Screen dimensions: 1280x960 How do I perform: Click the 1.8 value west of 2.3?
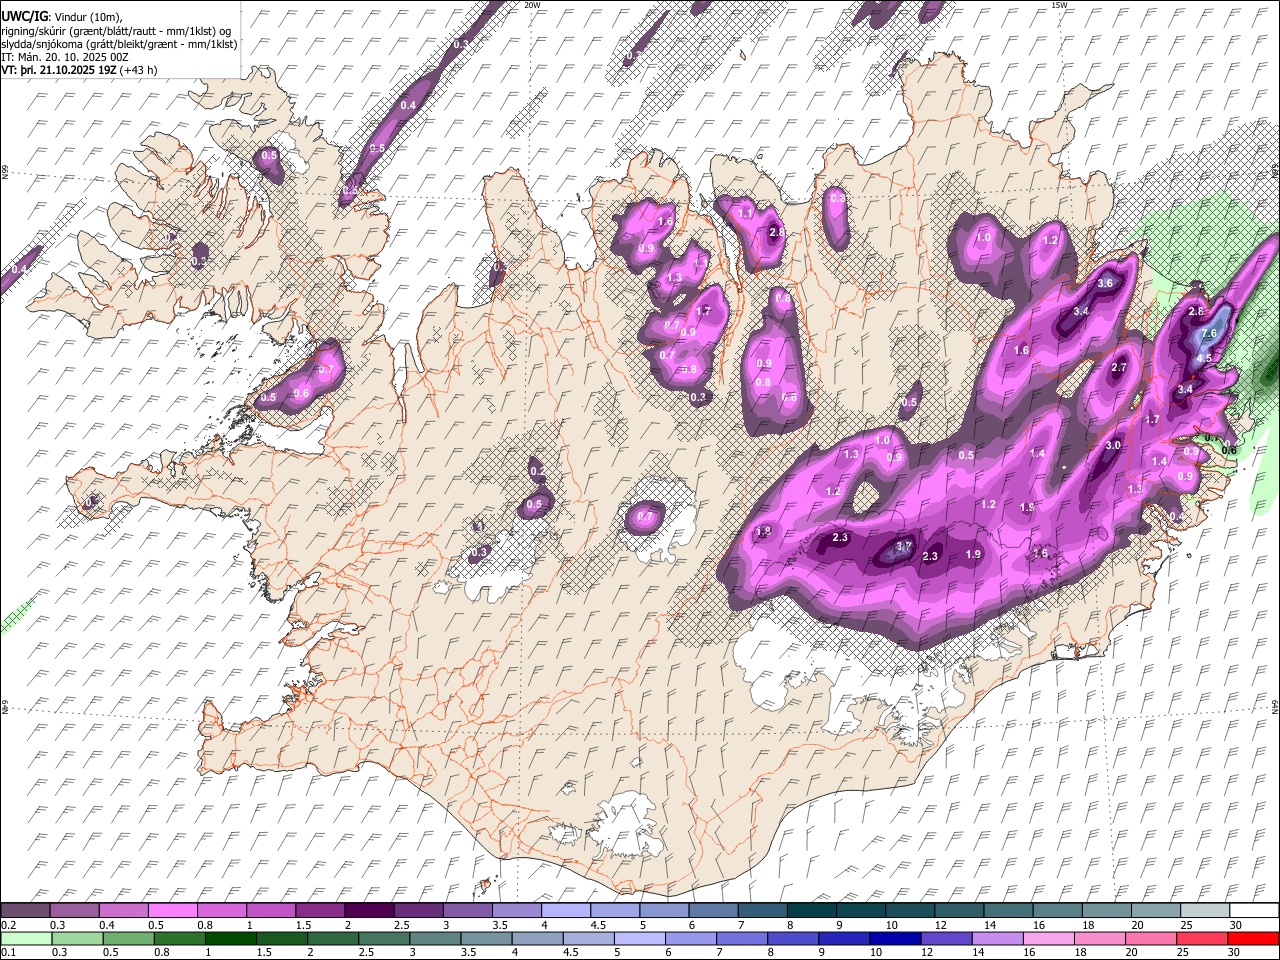tap(764, 531)
